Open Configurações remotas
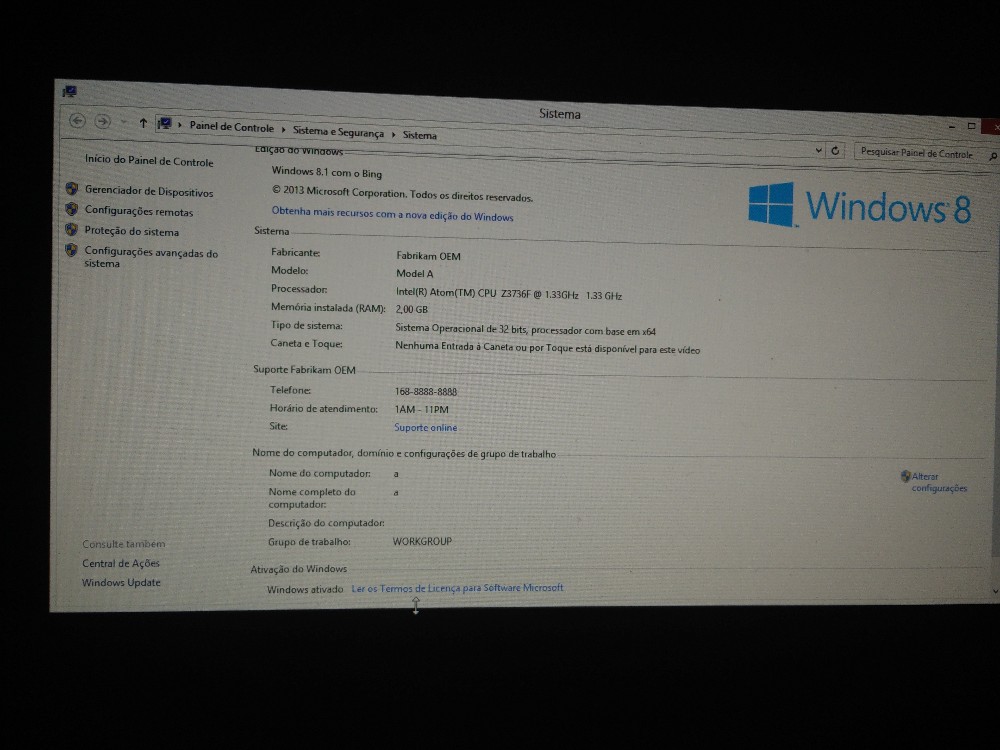 click(x=139, y=211)
